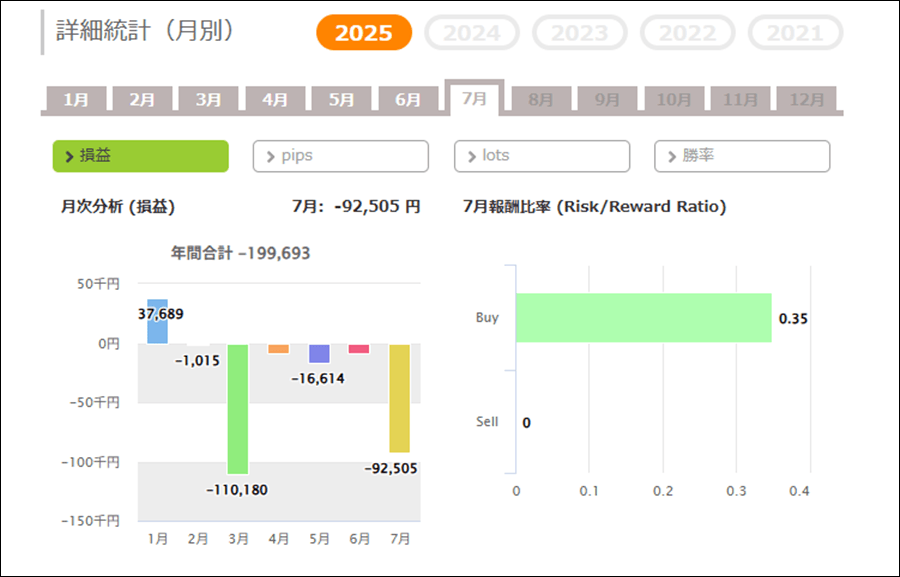Click the -110,180 value label
The image size is (900, 577).
click(x=237, y=490)
